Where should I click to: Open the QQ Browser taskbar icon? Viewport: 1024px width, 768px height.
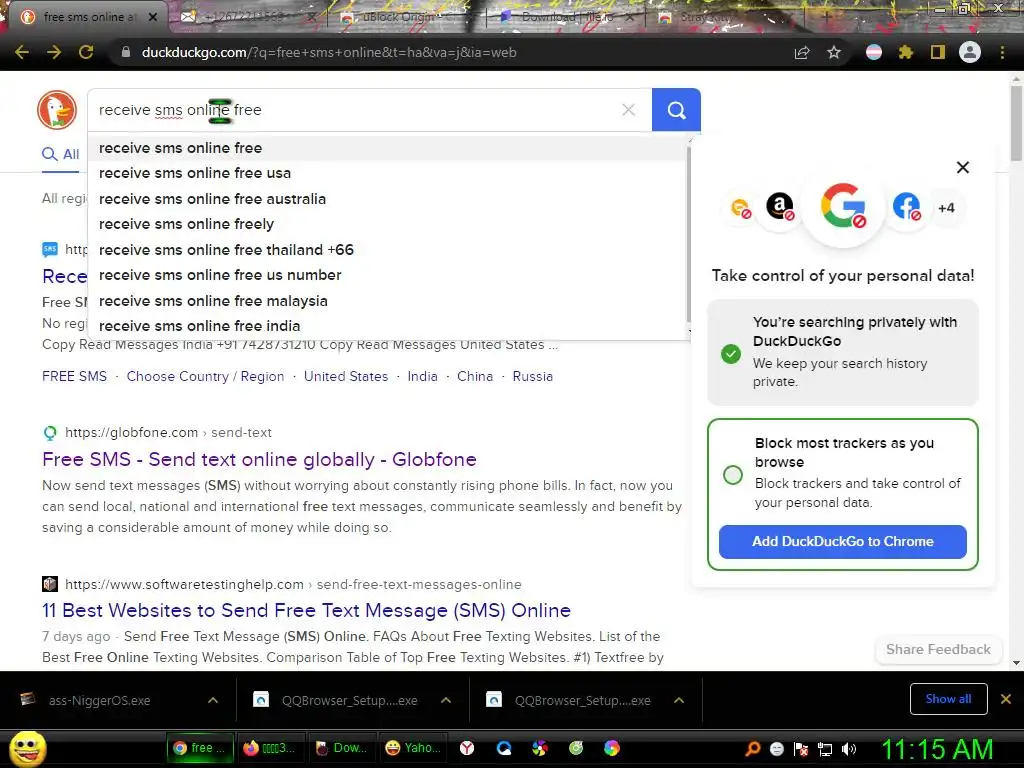(504, 748)
